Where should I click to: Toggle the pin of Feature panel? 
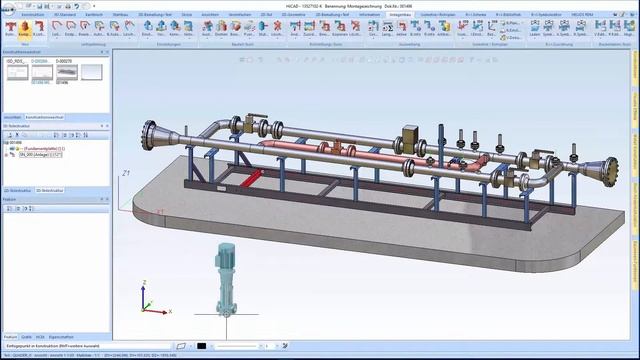click(x=102, y=199)
